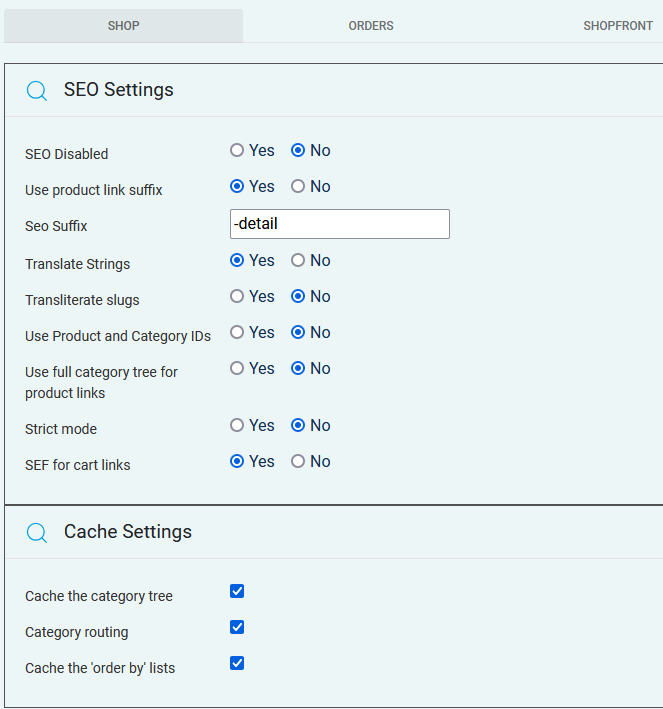Click the Cache Settings magnifier icon

tap(37, 533)
